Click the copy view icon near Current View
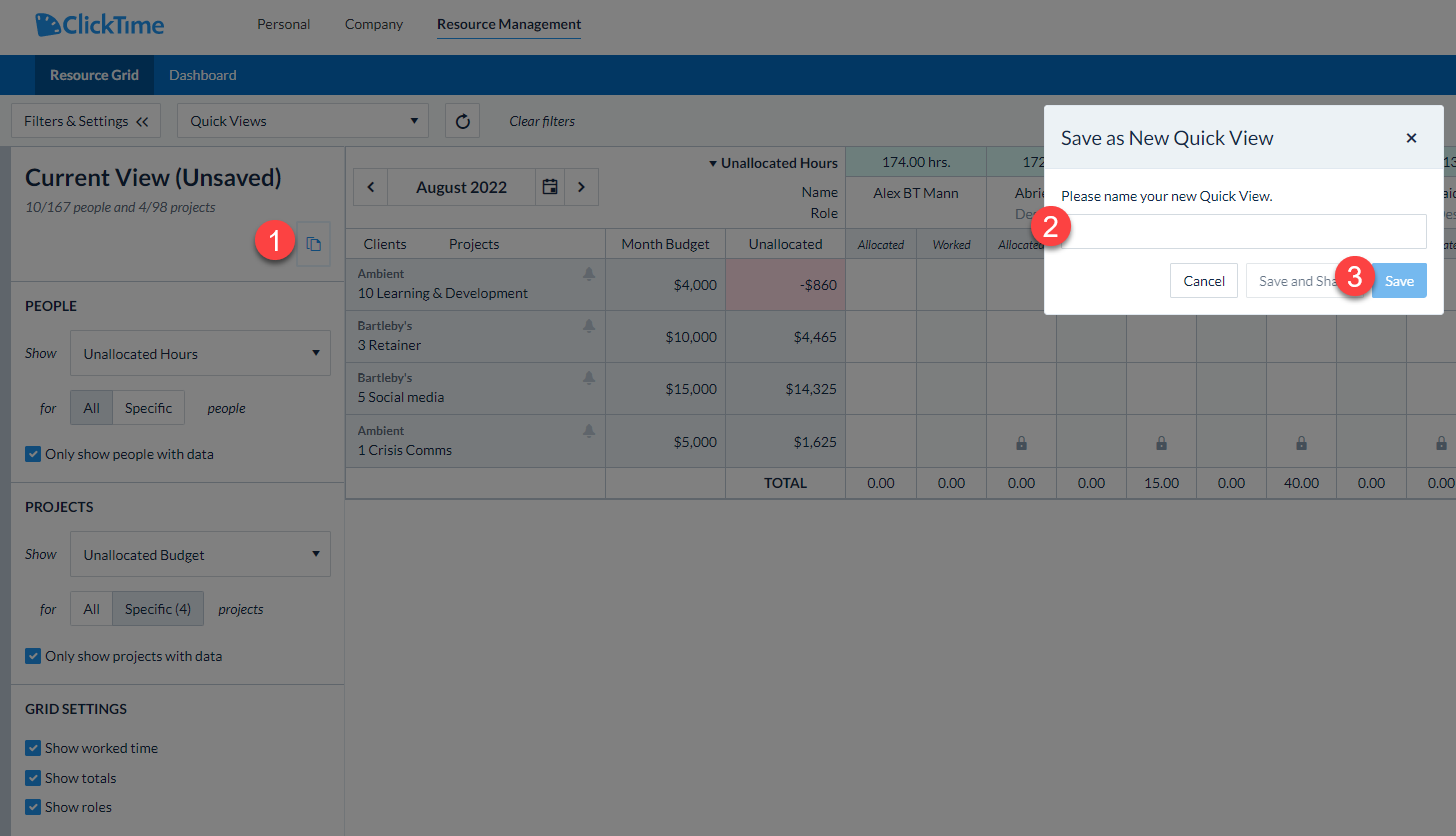1456x836 pixels. click(x=311, y=245)
